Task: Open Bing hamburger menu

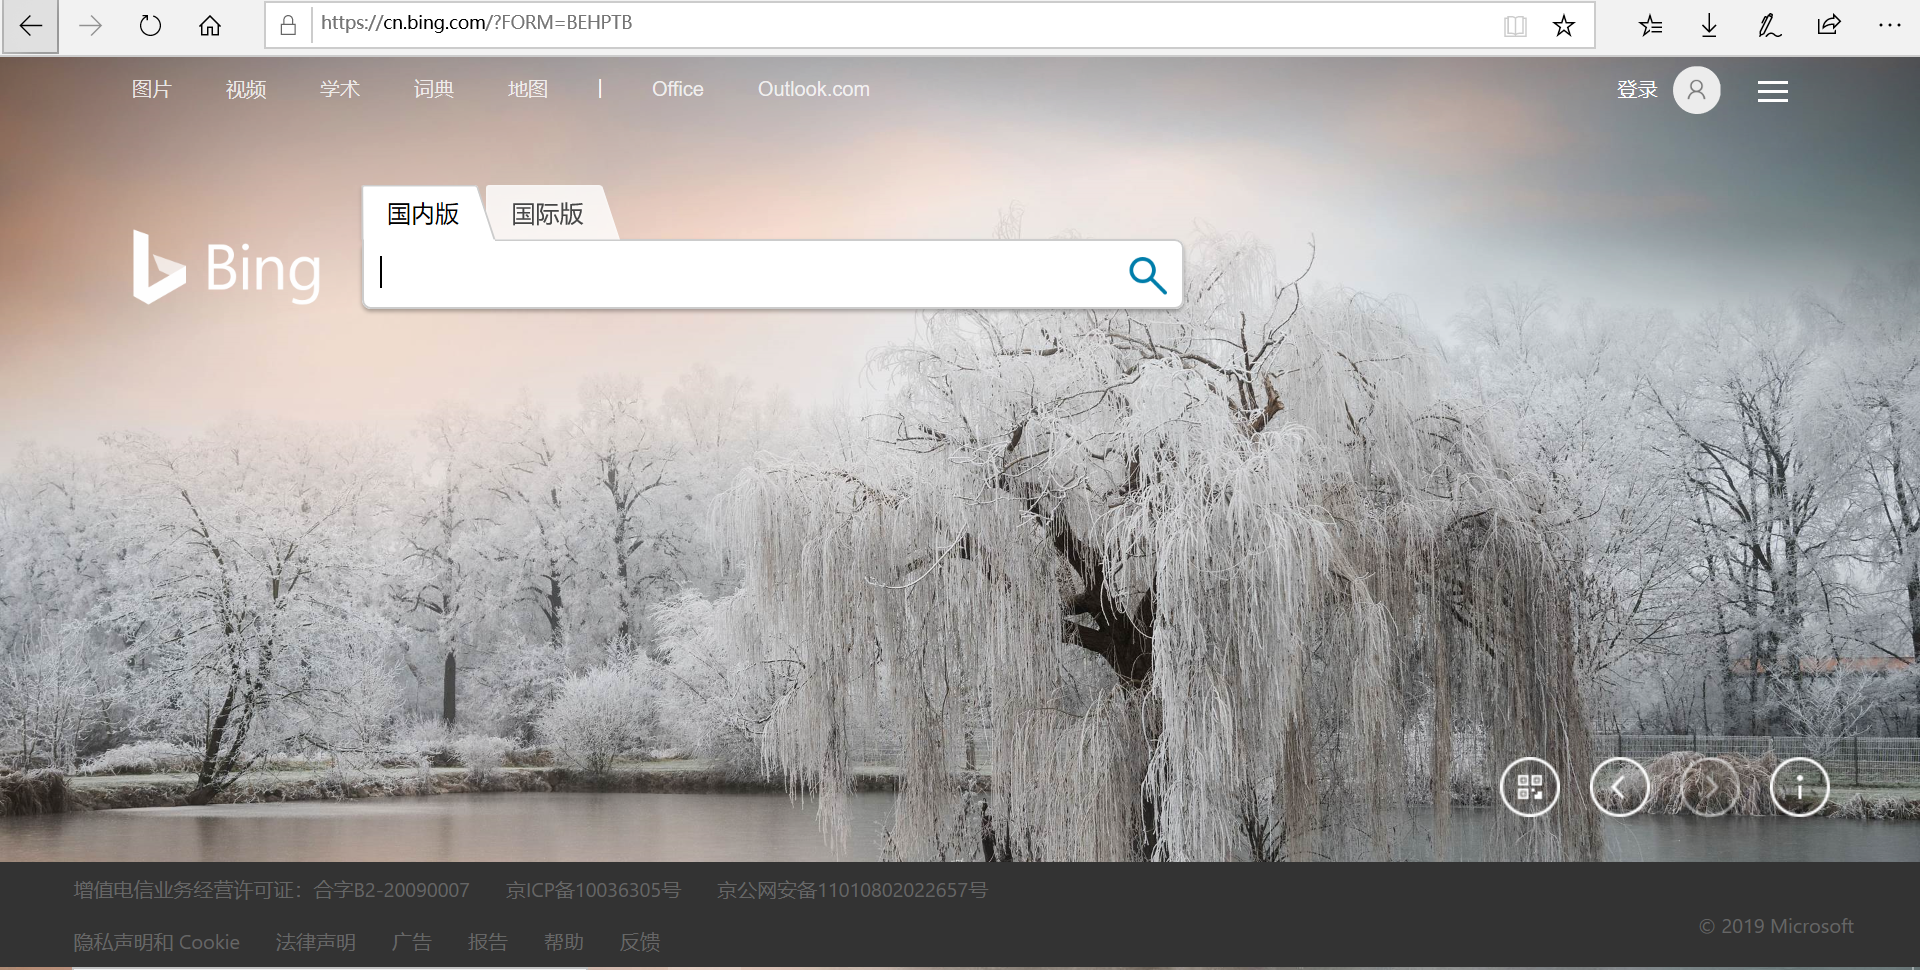Action: (x=1773, y=91)
